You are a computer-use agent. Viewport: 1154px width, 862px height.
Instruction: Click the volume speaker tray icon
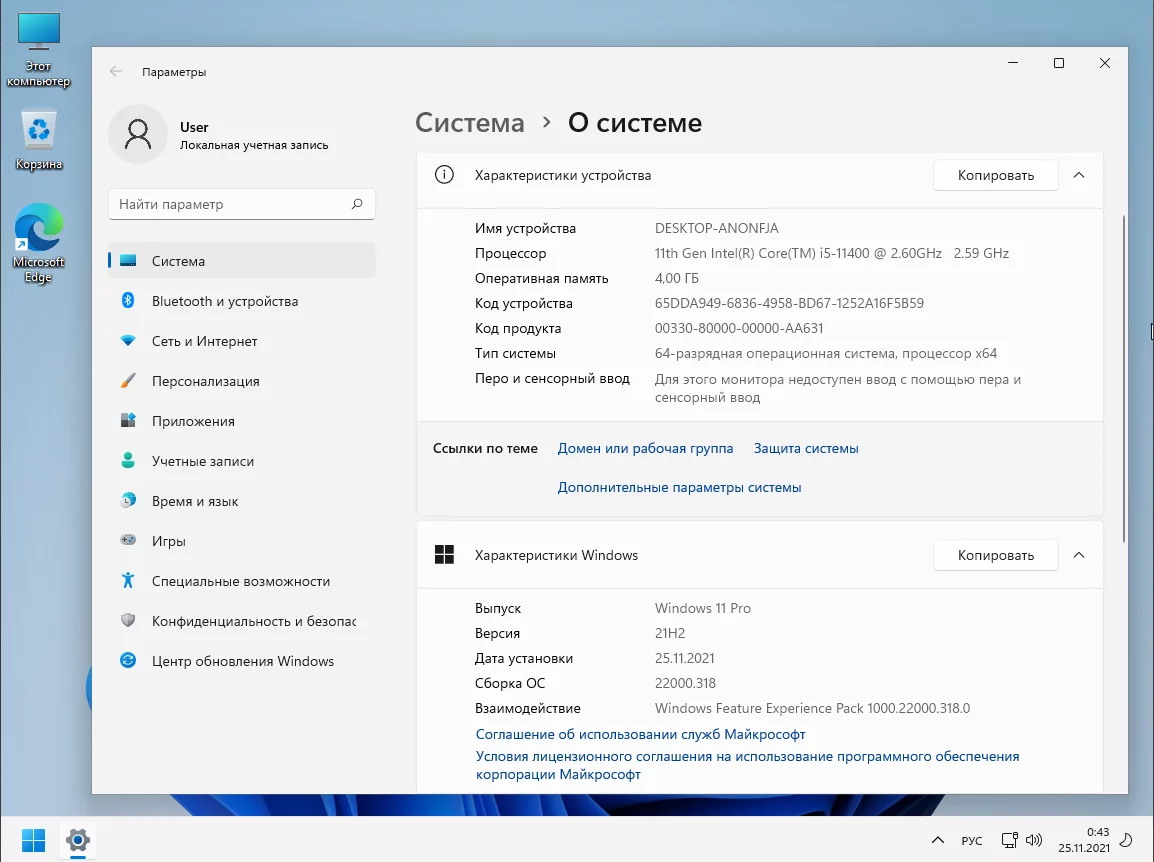tap(1034, 840)
